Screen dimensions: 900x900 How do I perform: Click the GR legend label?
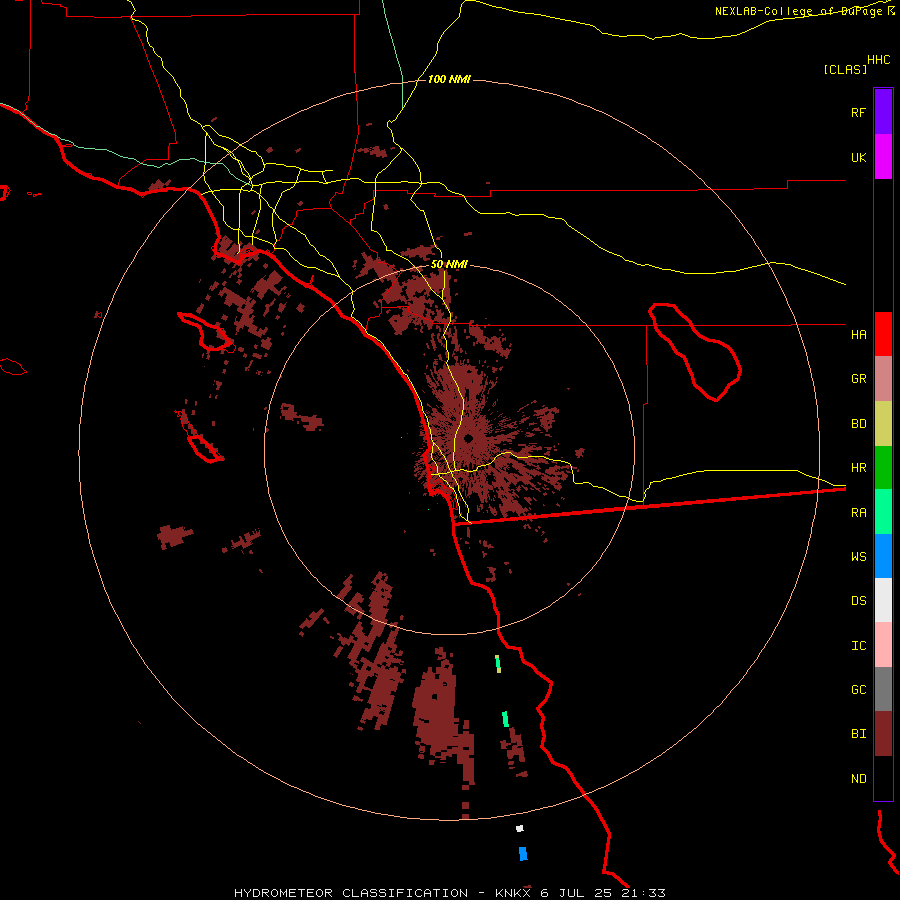(x=858, y=379)
